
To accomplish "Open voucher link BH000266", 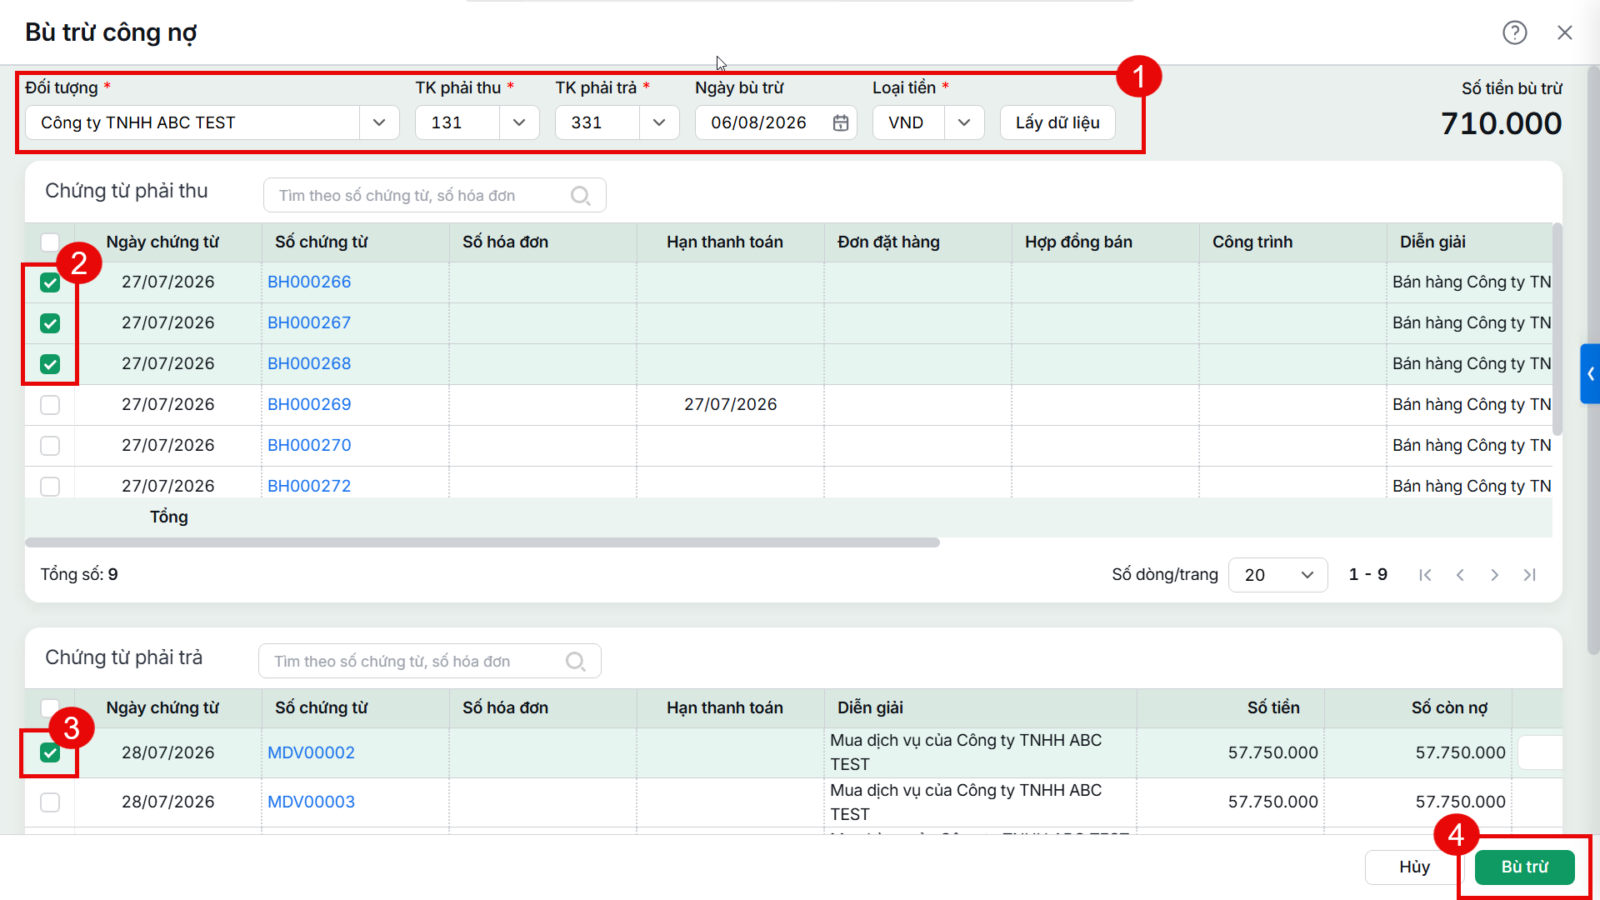I will click(x=309, y=282).
